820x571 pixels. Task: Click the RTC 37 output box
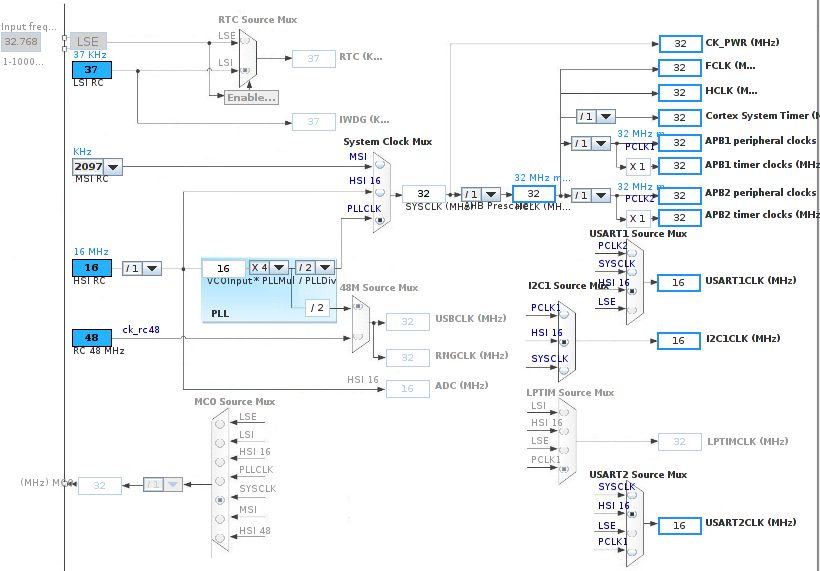(x=313, y=59)
